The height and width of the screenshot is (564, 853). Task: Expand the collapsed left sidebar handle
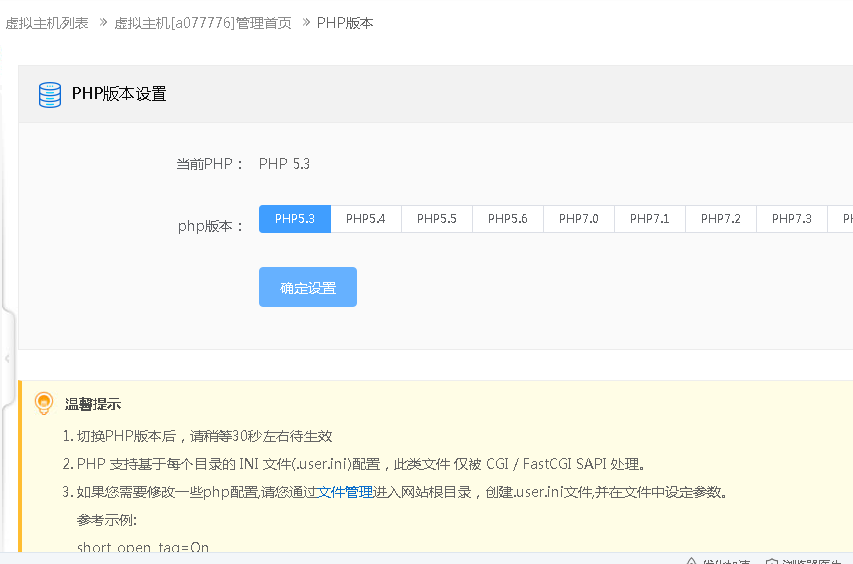point(7,357)
